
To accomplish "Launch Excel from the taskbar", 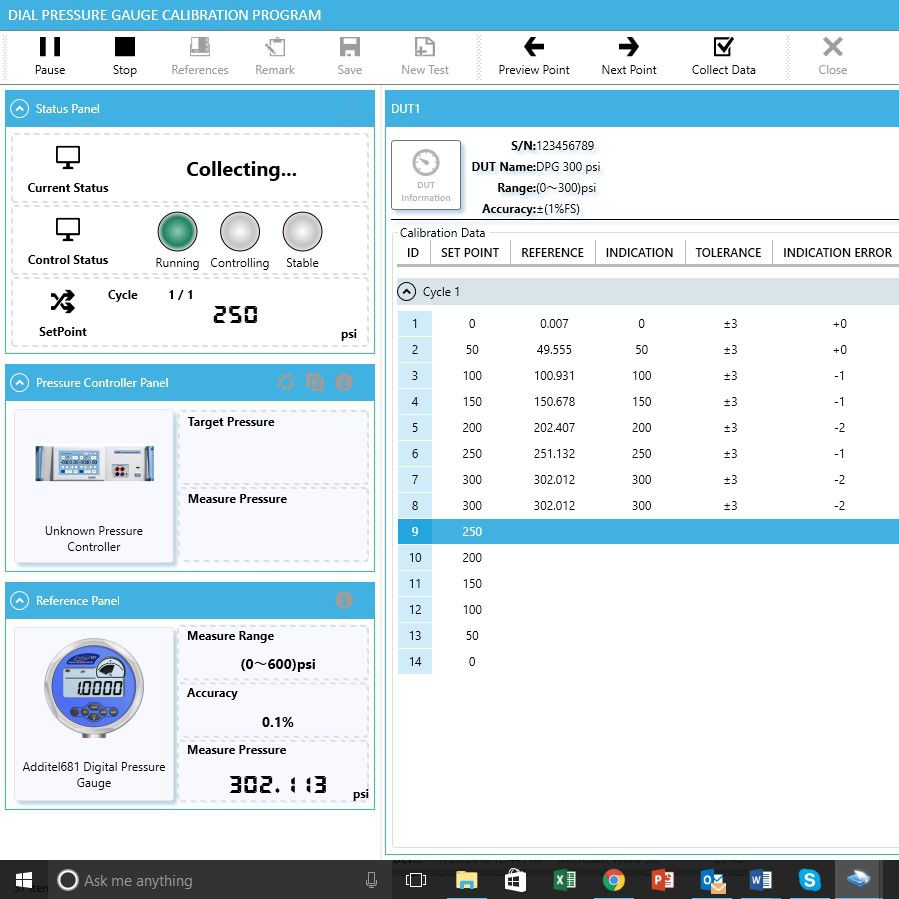I will click(565, 881).
